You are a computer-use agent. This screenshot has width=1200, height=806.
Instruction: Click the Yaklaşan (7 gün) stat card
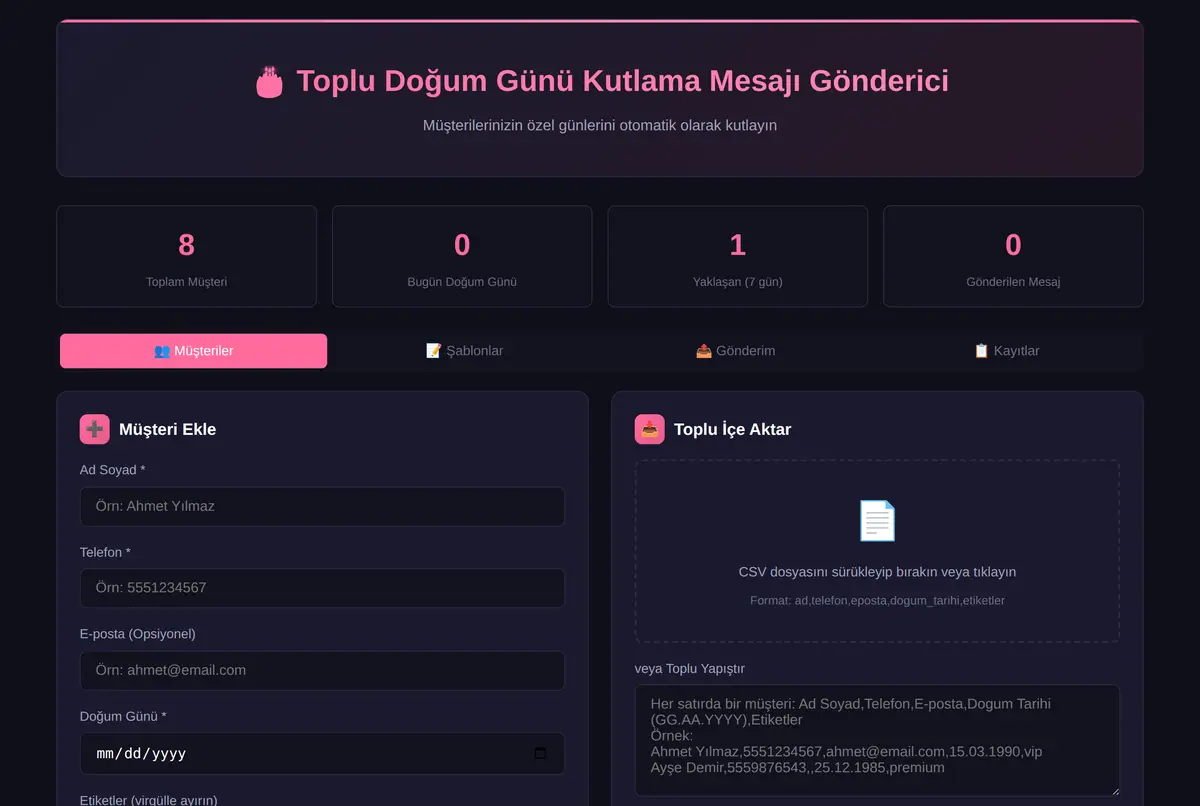(738, 256)
